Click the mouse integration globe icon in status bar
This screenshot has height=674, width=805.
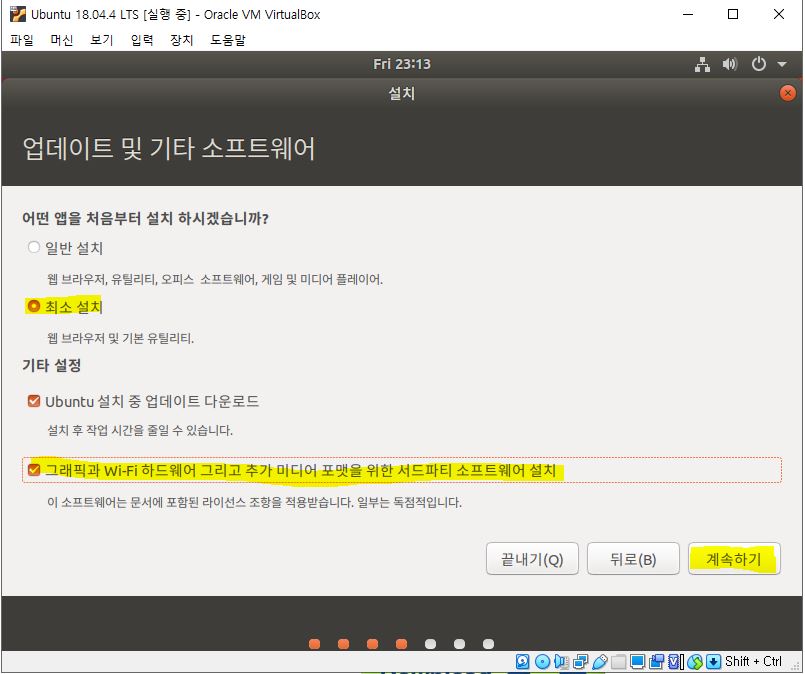695,662
